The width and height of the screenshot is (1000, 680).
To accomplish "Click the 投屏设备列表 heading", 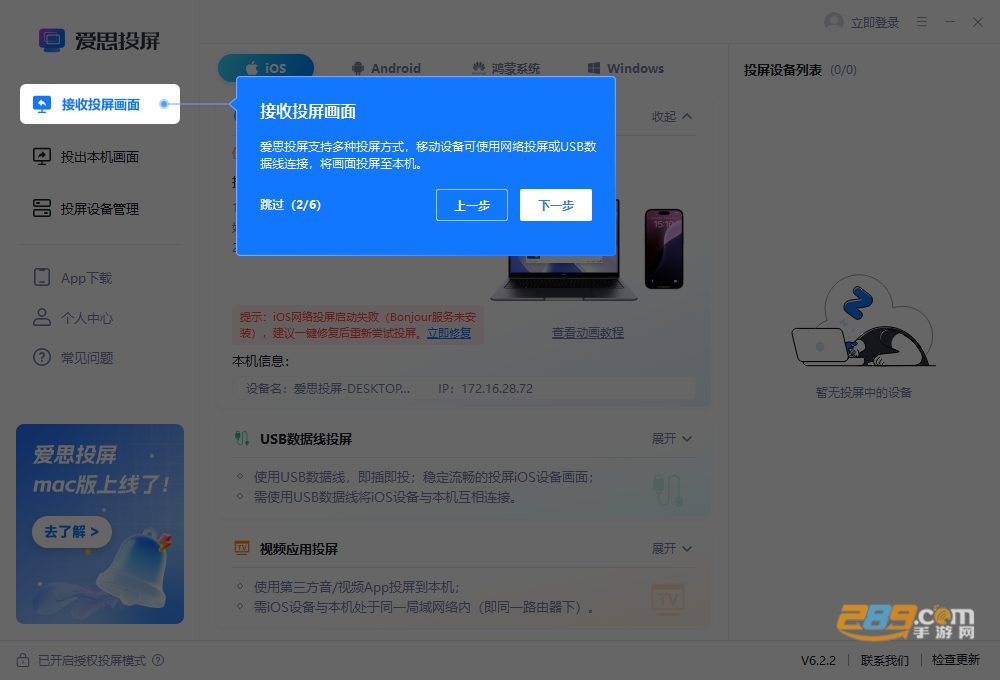I will tap(783, 70).
